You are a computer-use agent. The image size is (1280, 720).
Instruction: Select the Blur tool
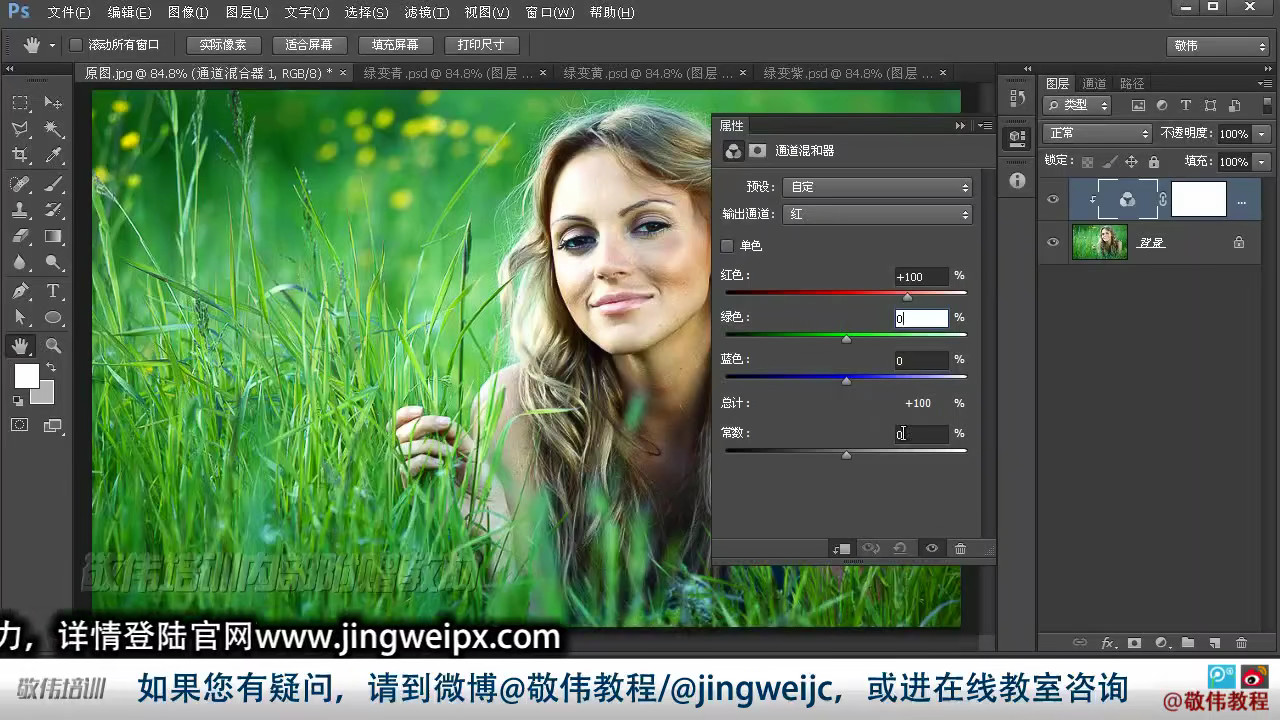[x=20, y=263]
